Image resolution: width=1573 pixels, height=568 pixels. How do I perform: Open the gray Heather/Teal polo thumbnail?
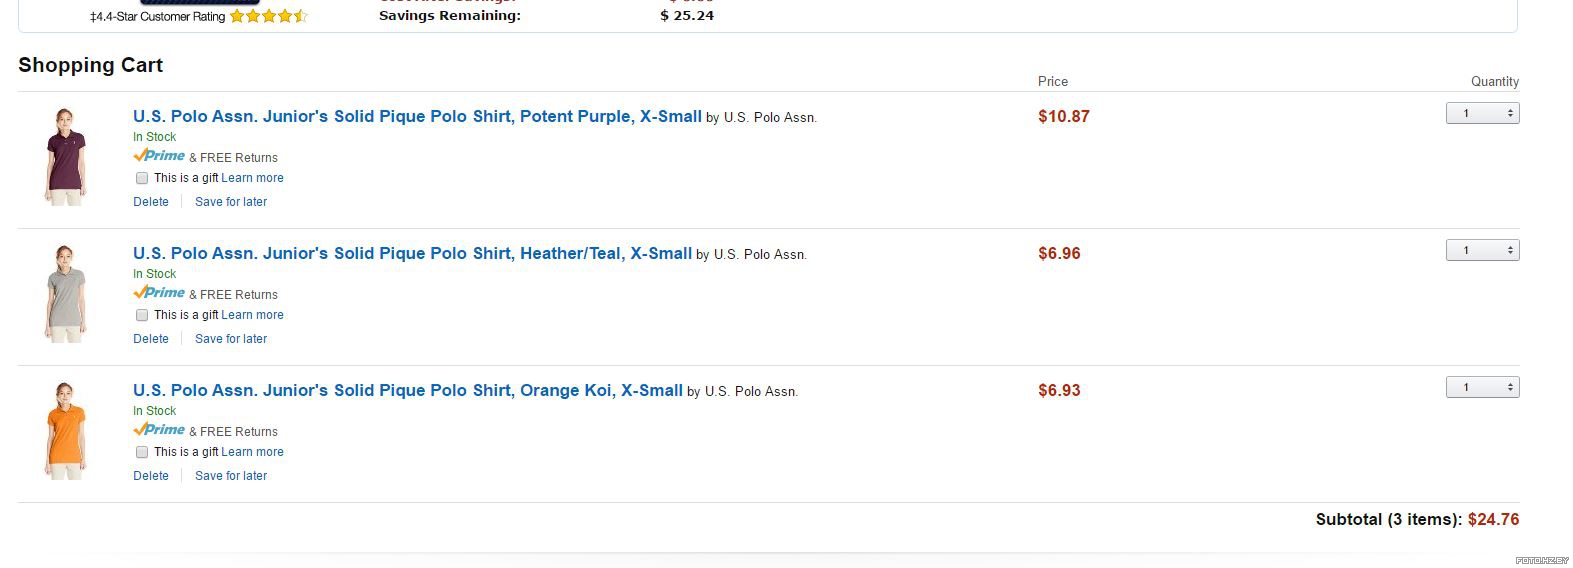pyautogui.click(x=66, y=294)
